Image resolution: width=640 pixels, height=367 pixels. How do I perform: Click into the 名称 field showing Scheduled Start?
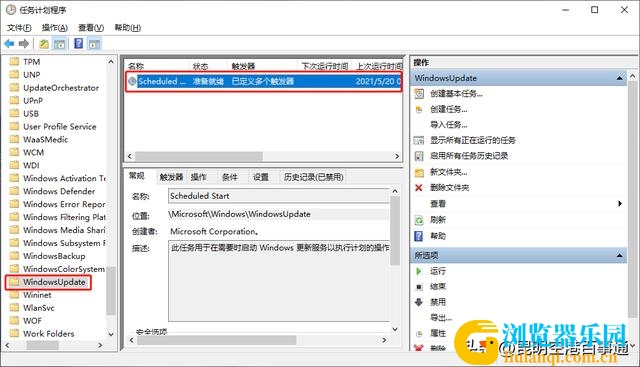point(279,196)
